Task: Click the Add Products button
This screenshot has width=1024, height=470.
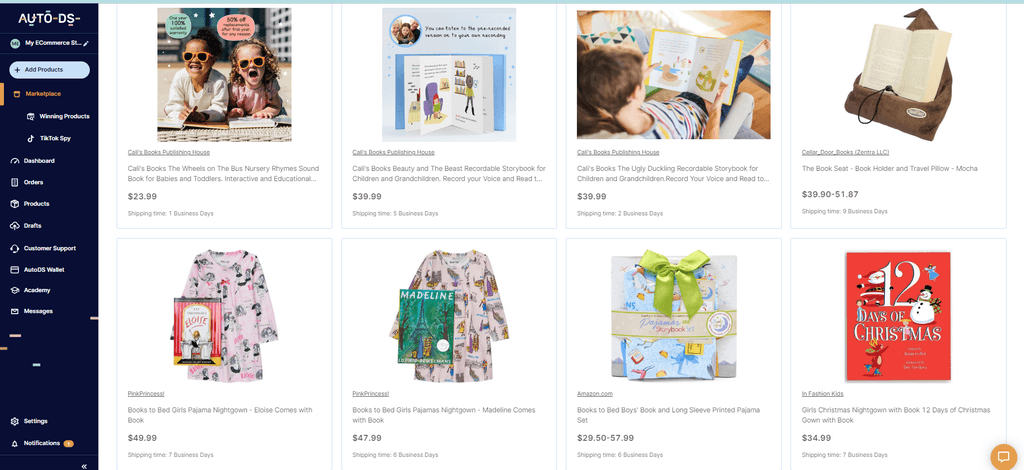Action: (50, 70)
